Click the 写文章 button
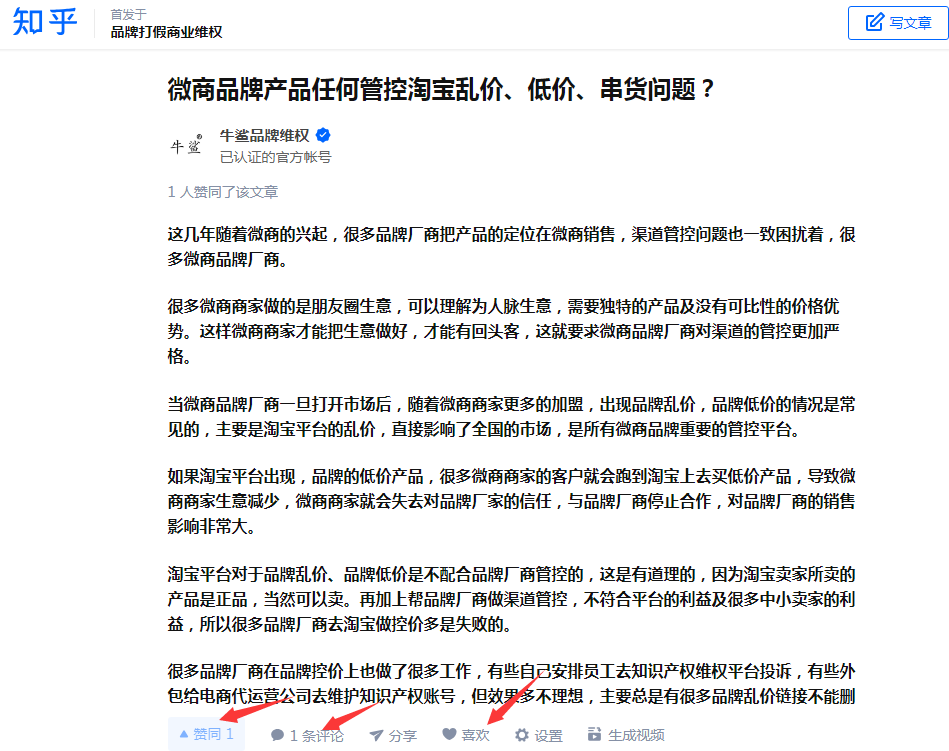 coord(898,23)
